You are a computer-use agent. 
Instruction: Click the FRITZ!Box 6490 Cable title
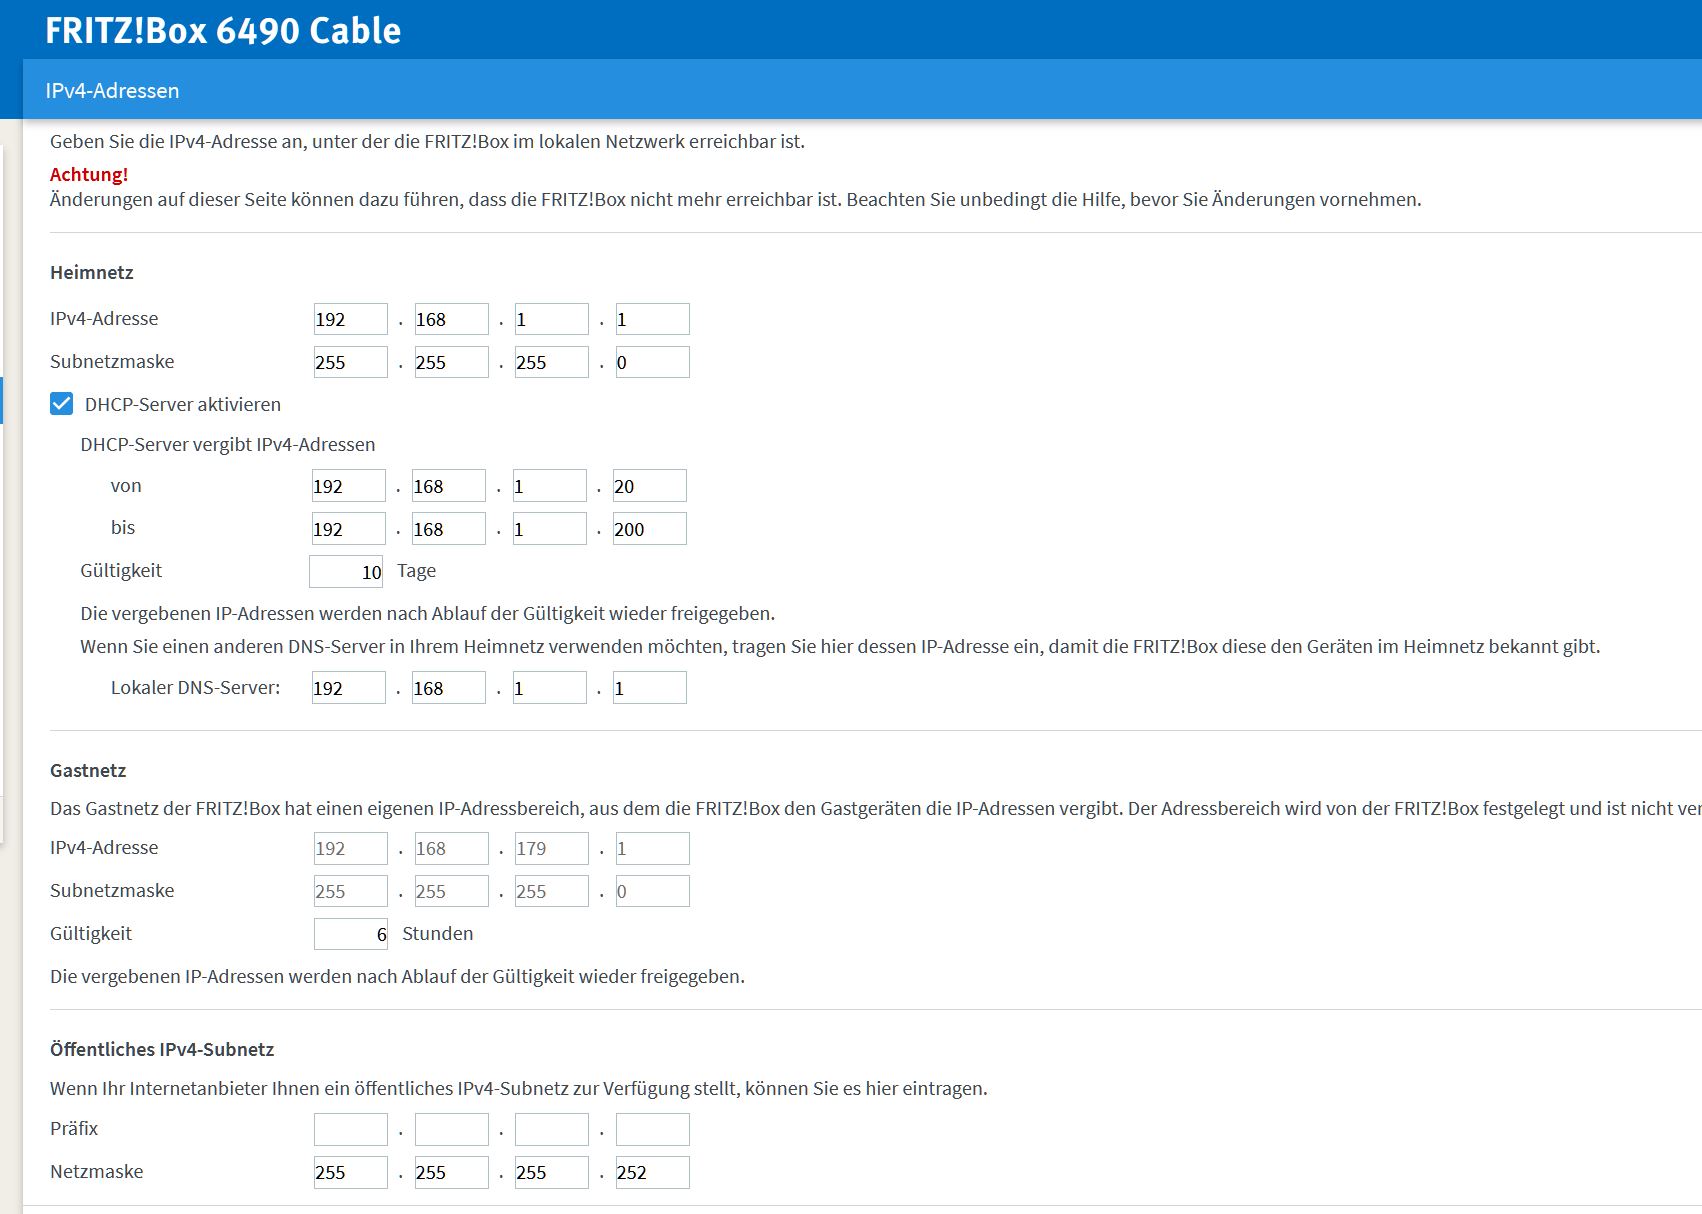223,31
